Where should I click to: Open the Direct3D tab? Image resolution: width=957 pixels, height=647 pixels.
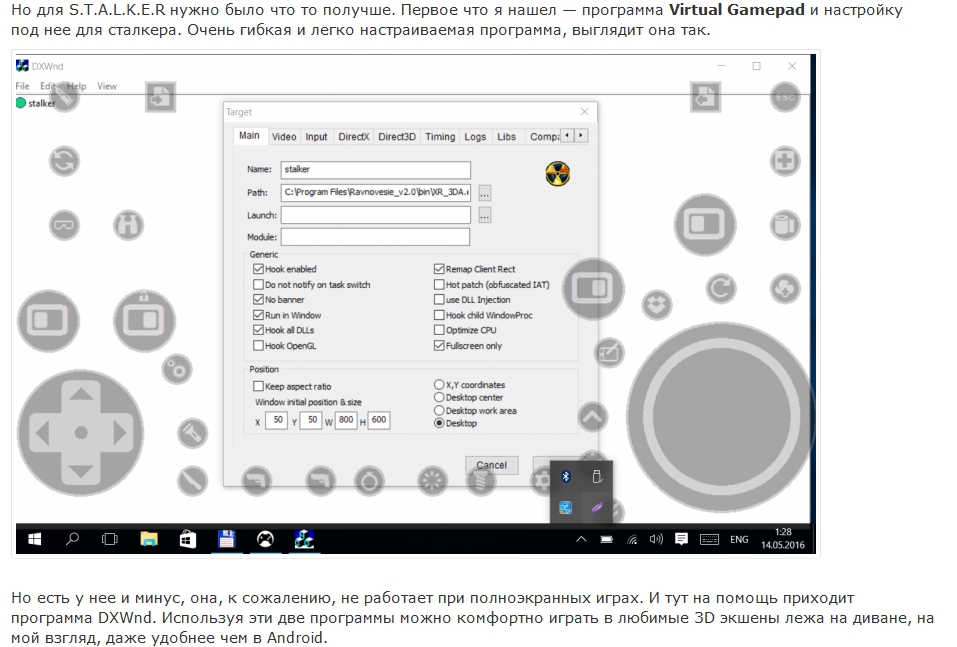pyautogui.click(x=397, y=137)
